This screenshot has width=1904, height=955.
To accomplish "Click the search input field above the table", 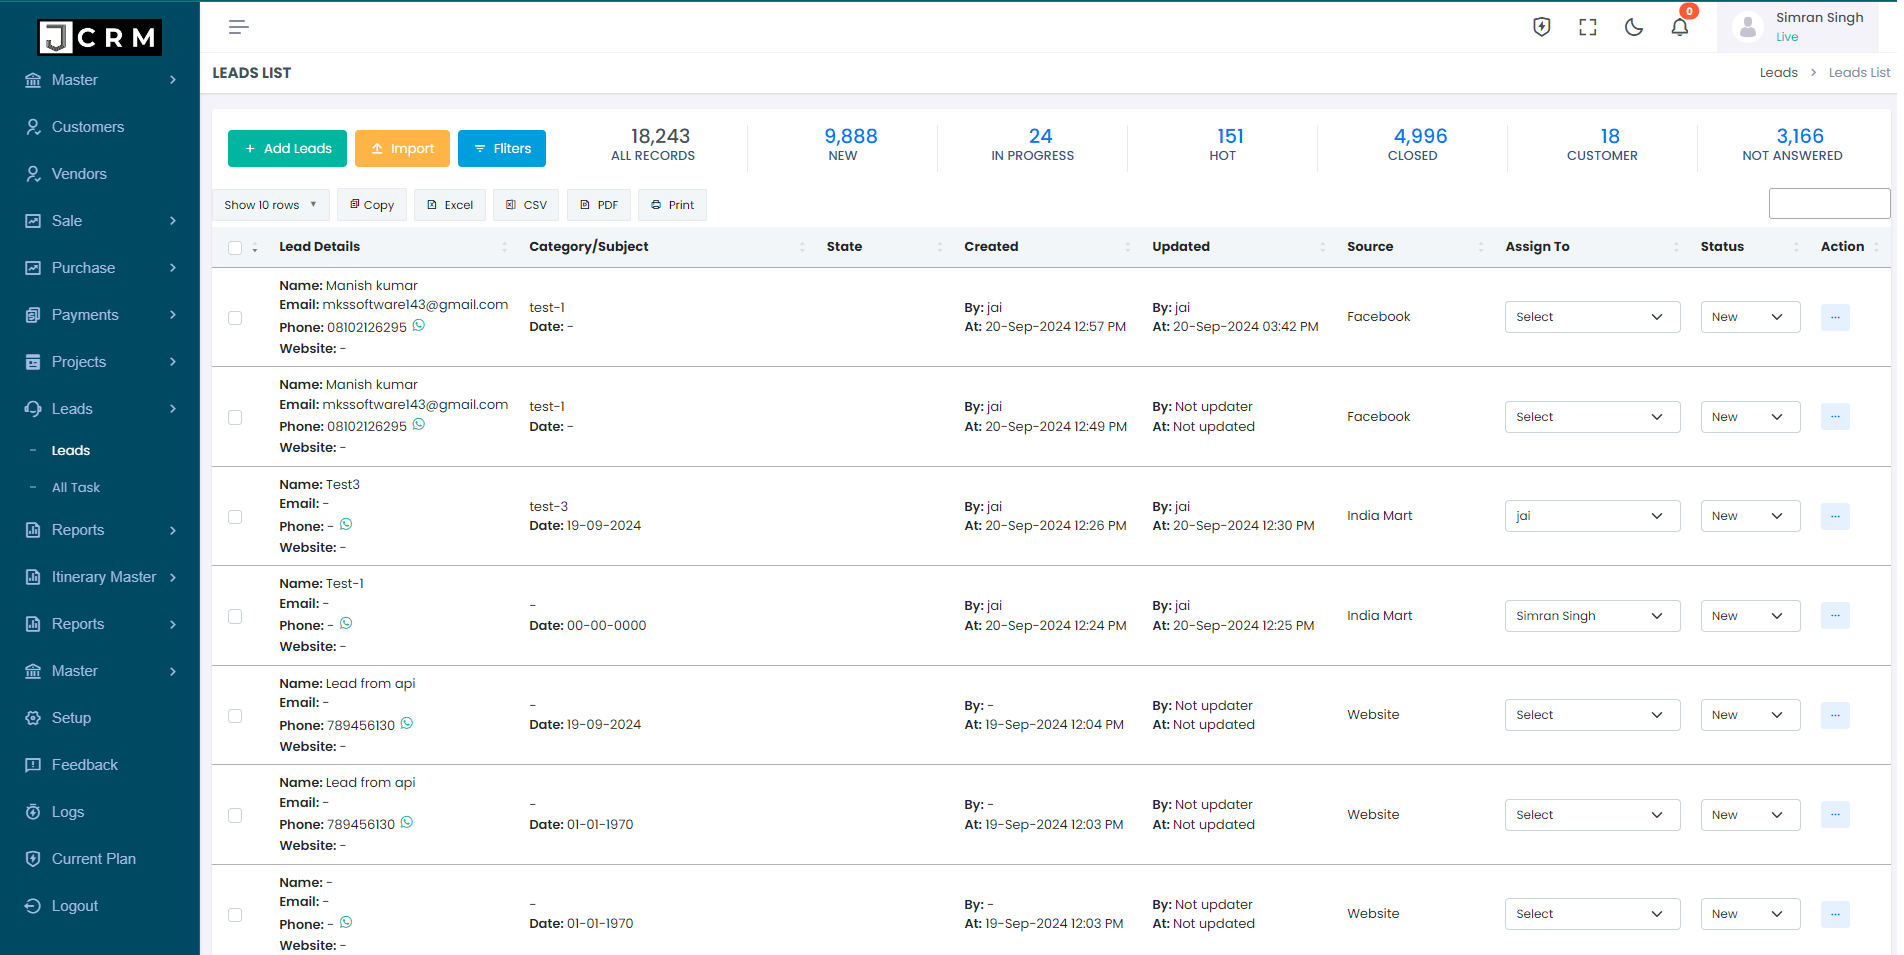I will (x=1829, y=203).
